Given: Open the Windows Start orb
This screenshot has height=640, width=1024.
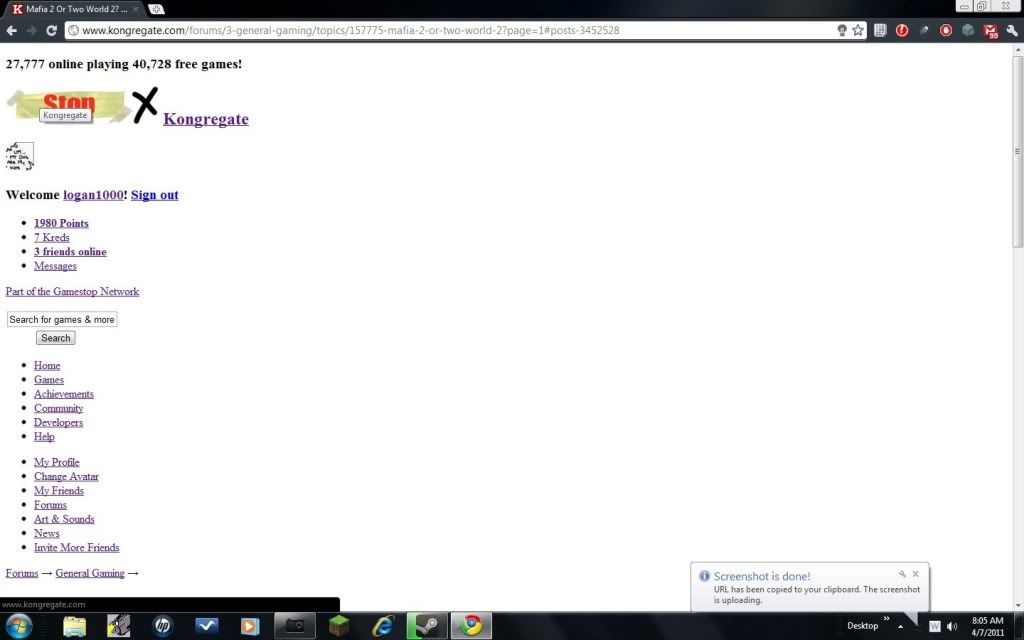Looking at the screenshot, I should (18, 626).
